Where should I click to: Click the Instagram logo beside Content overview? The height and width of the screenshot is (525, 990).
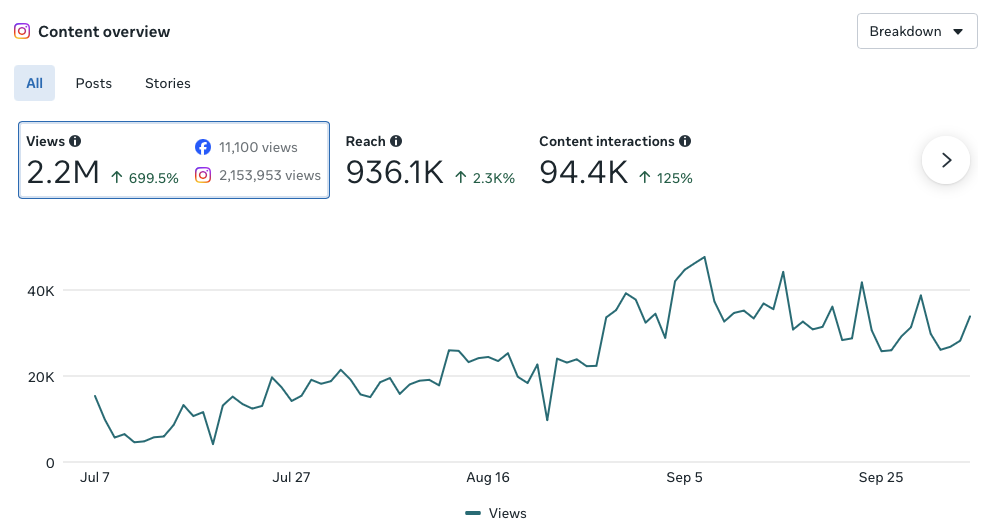pyautogui.click(x=22, y=32)
